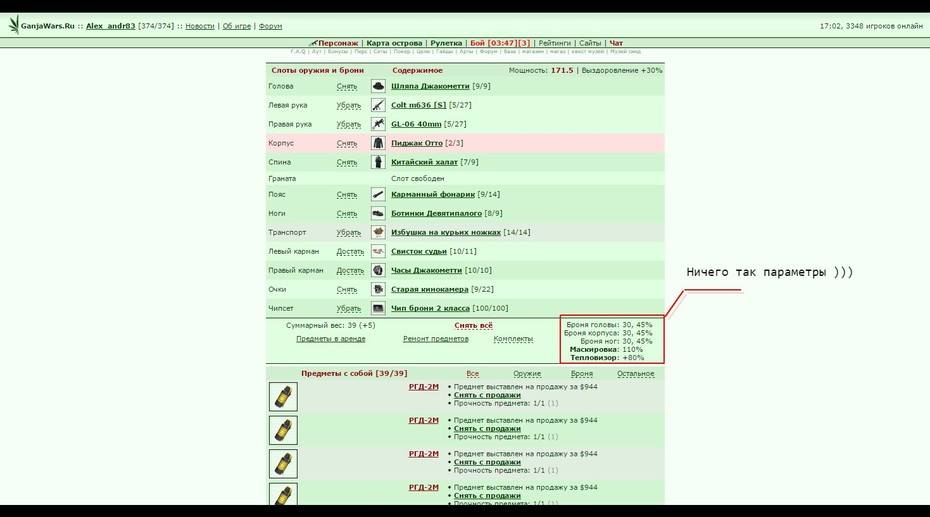Image resolution: width=930 pixels, height=517 pixels.
Task: Open the header Форум link
Action: pyautogui.click(x=270, y=26)
